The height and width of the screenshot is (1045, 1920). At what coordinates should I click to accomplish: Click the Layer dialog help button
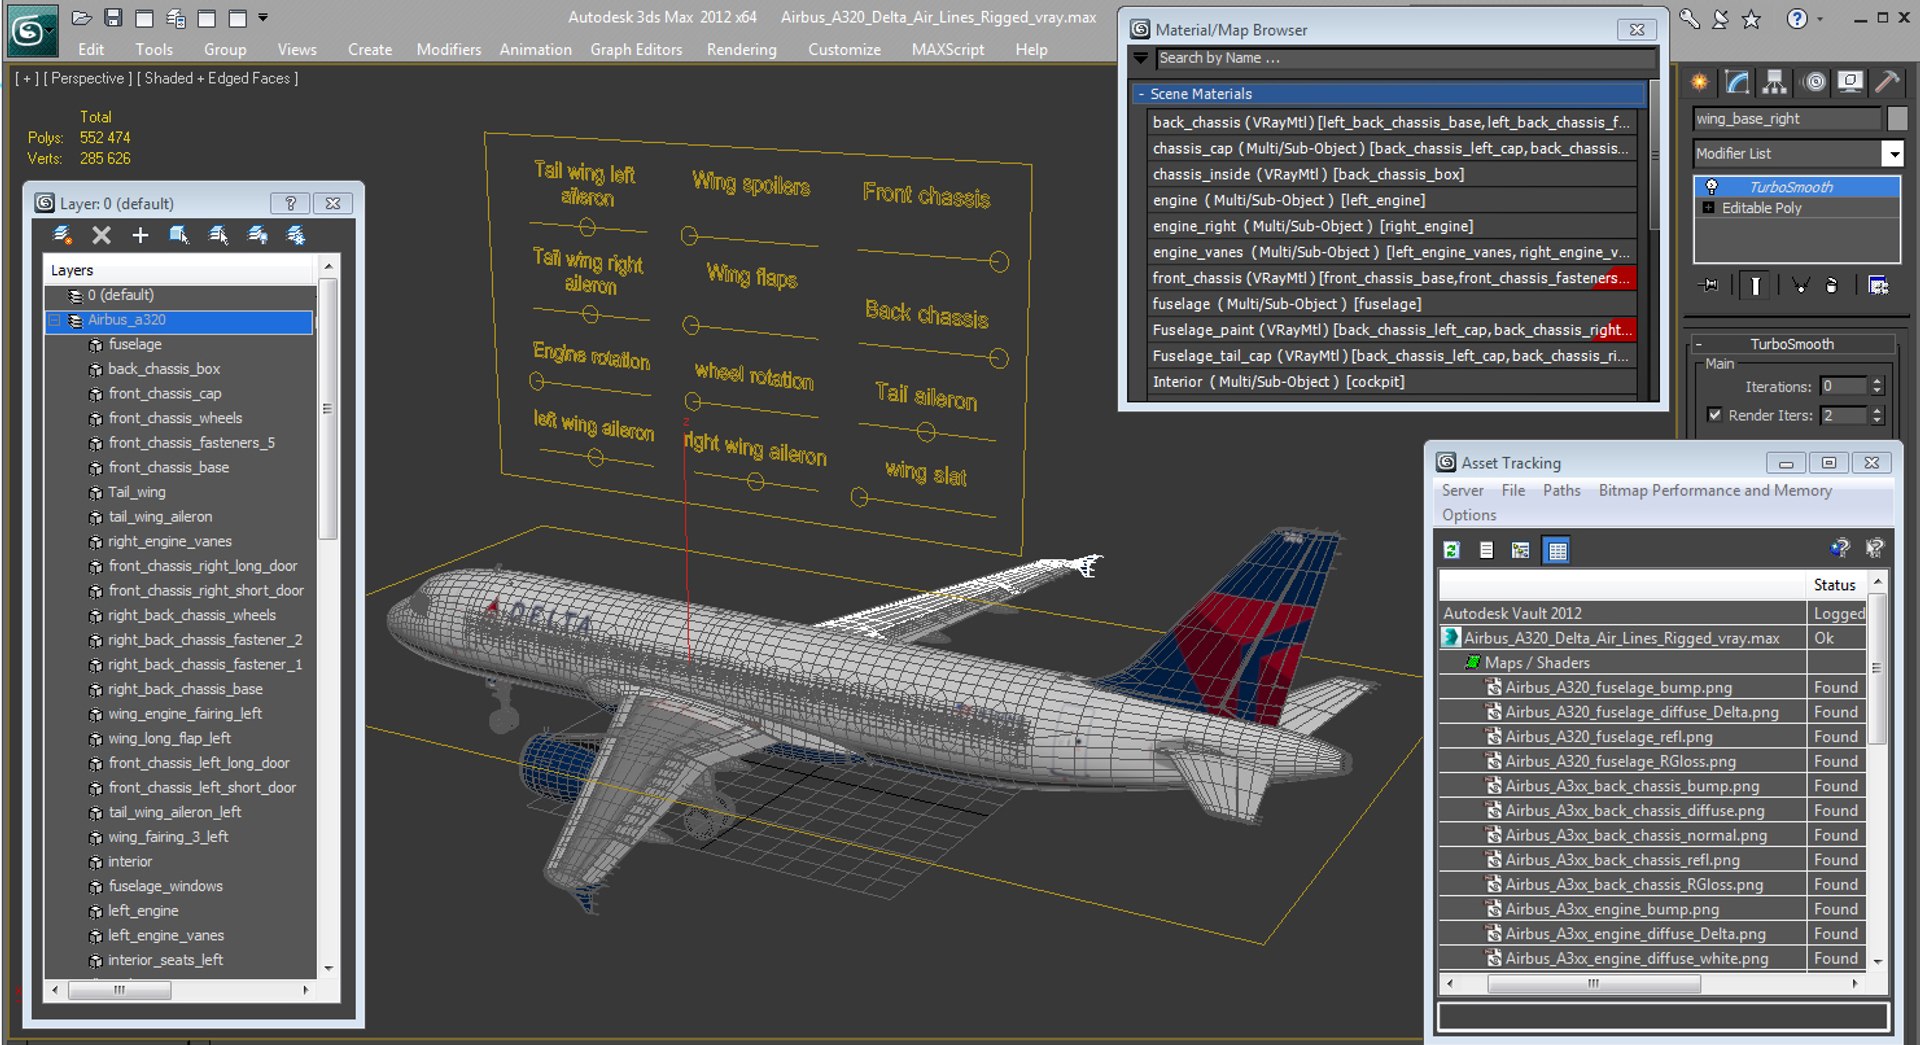pos(290,203)
